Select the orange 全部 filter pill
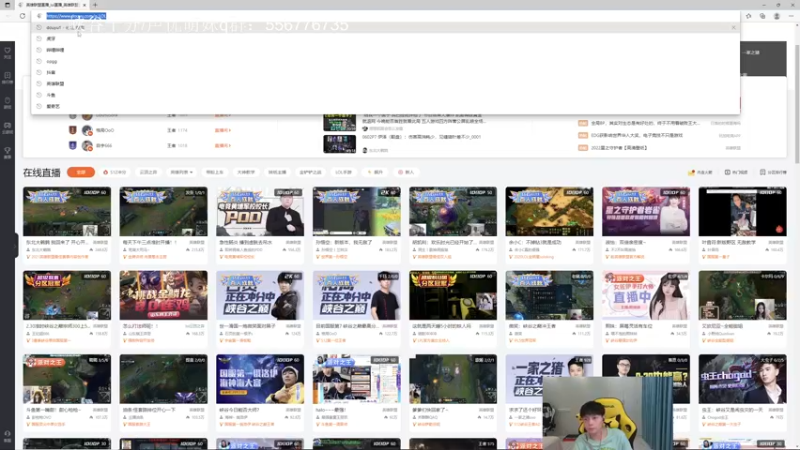 click(x=81, y=172)
